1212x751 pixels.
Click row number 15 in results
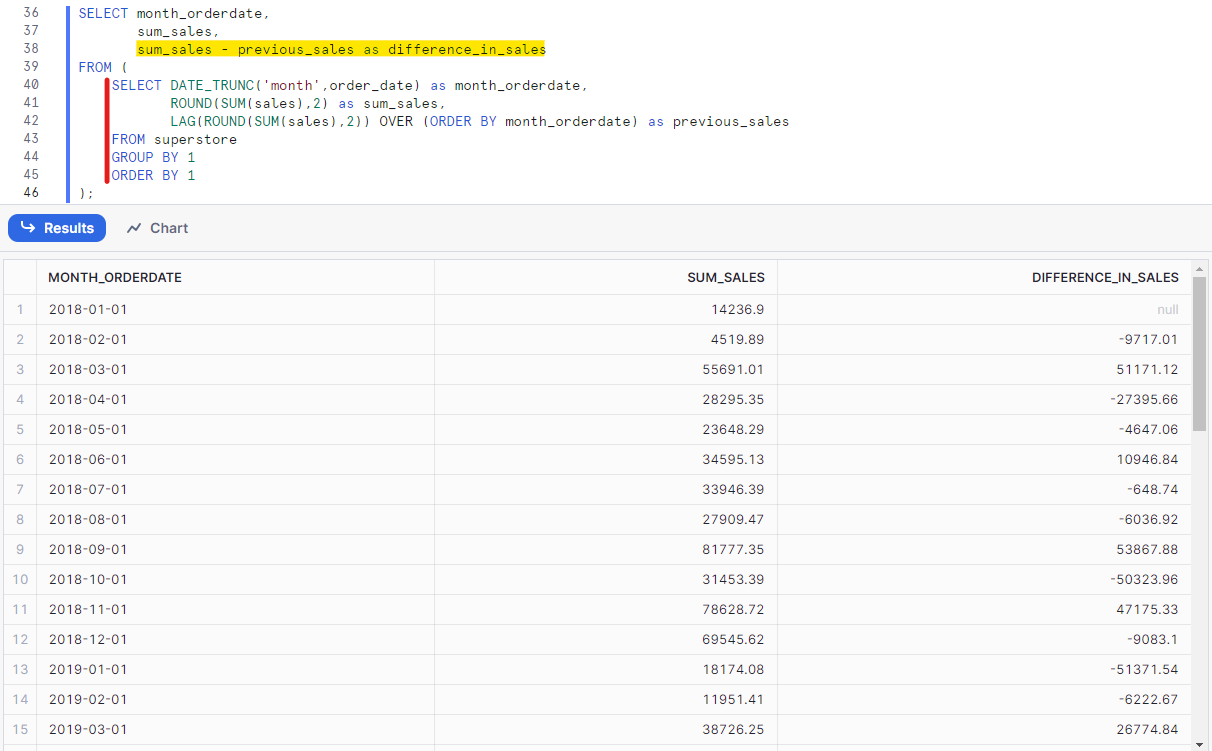19,729
